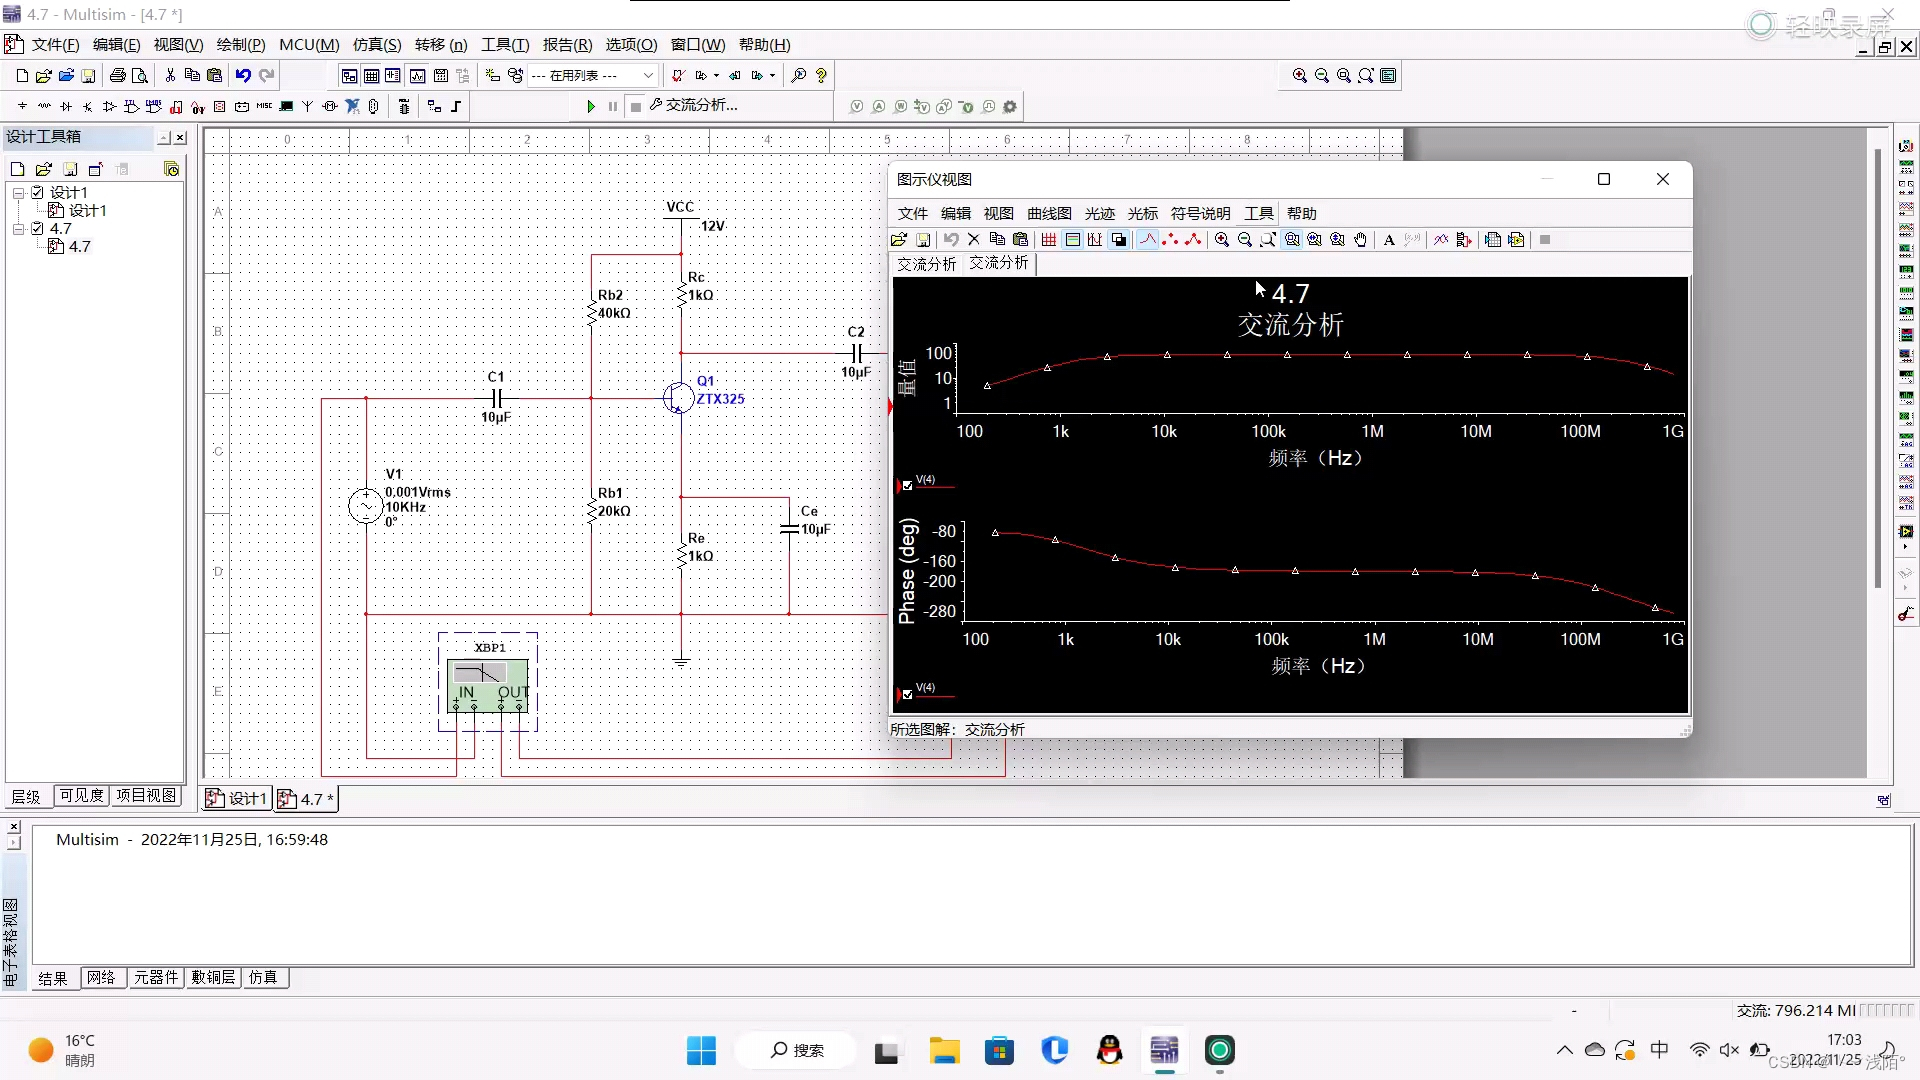The image size is (1920, 1080).
Task: Zoom in on the grapher plot
Action: click(1222, 240)
